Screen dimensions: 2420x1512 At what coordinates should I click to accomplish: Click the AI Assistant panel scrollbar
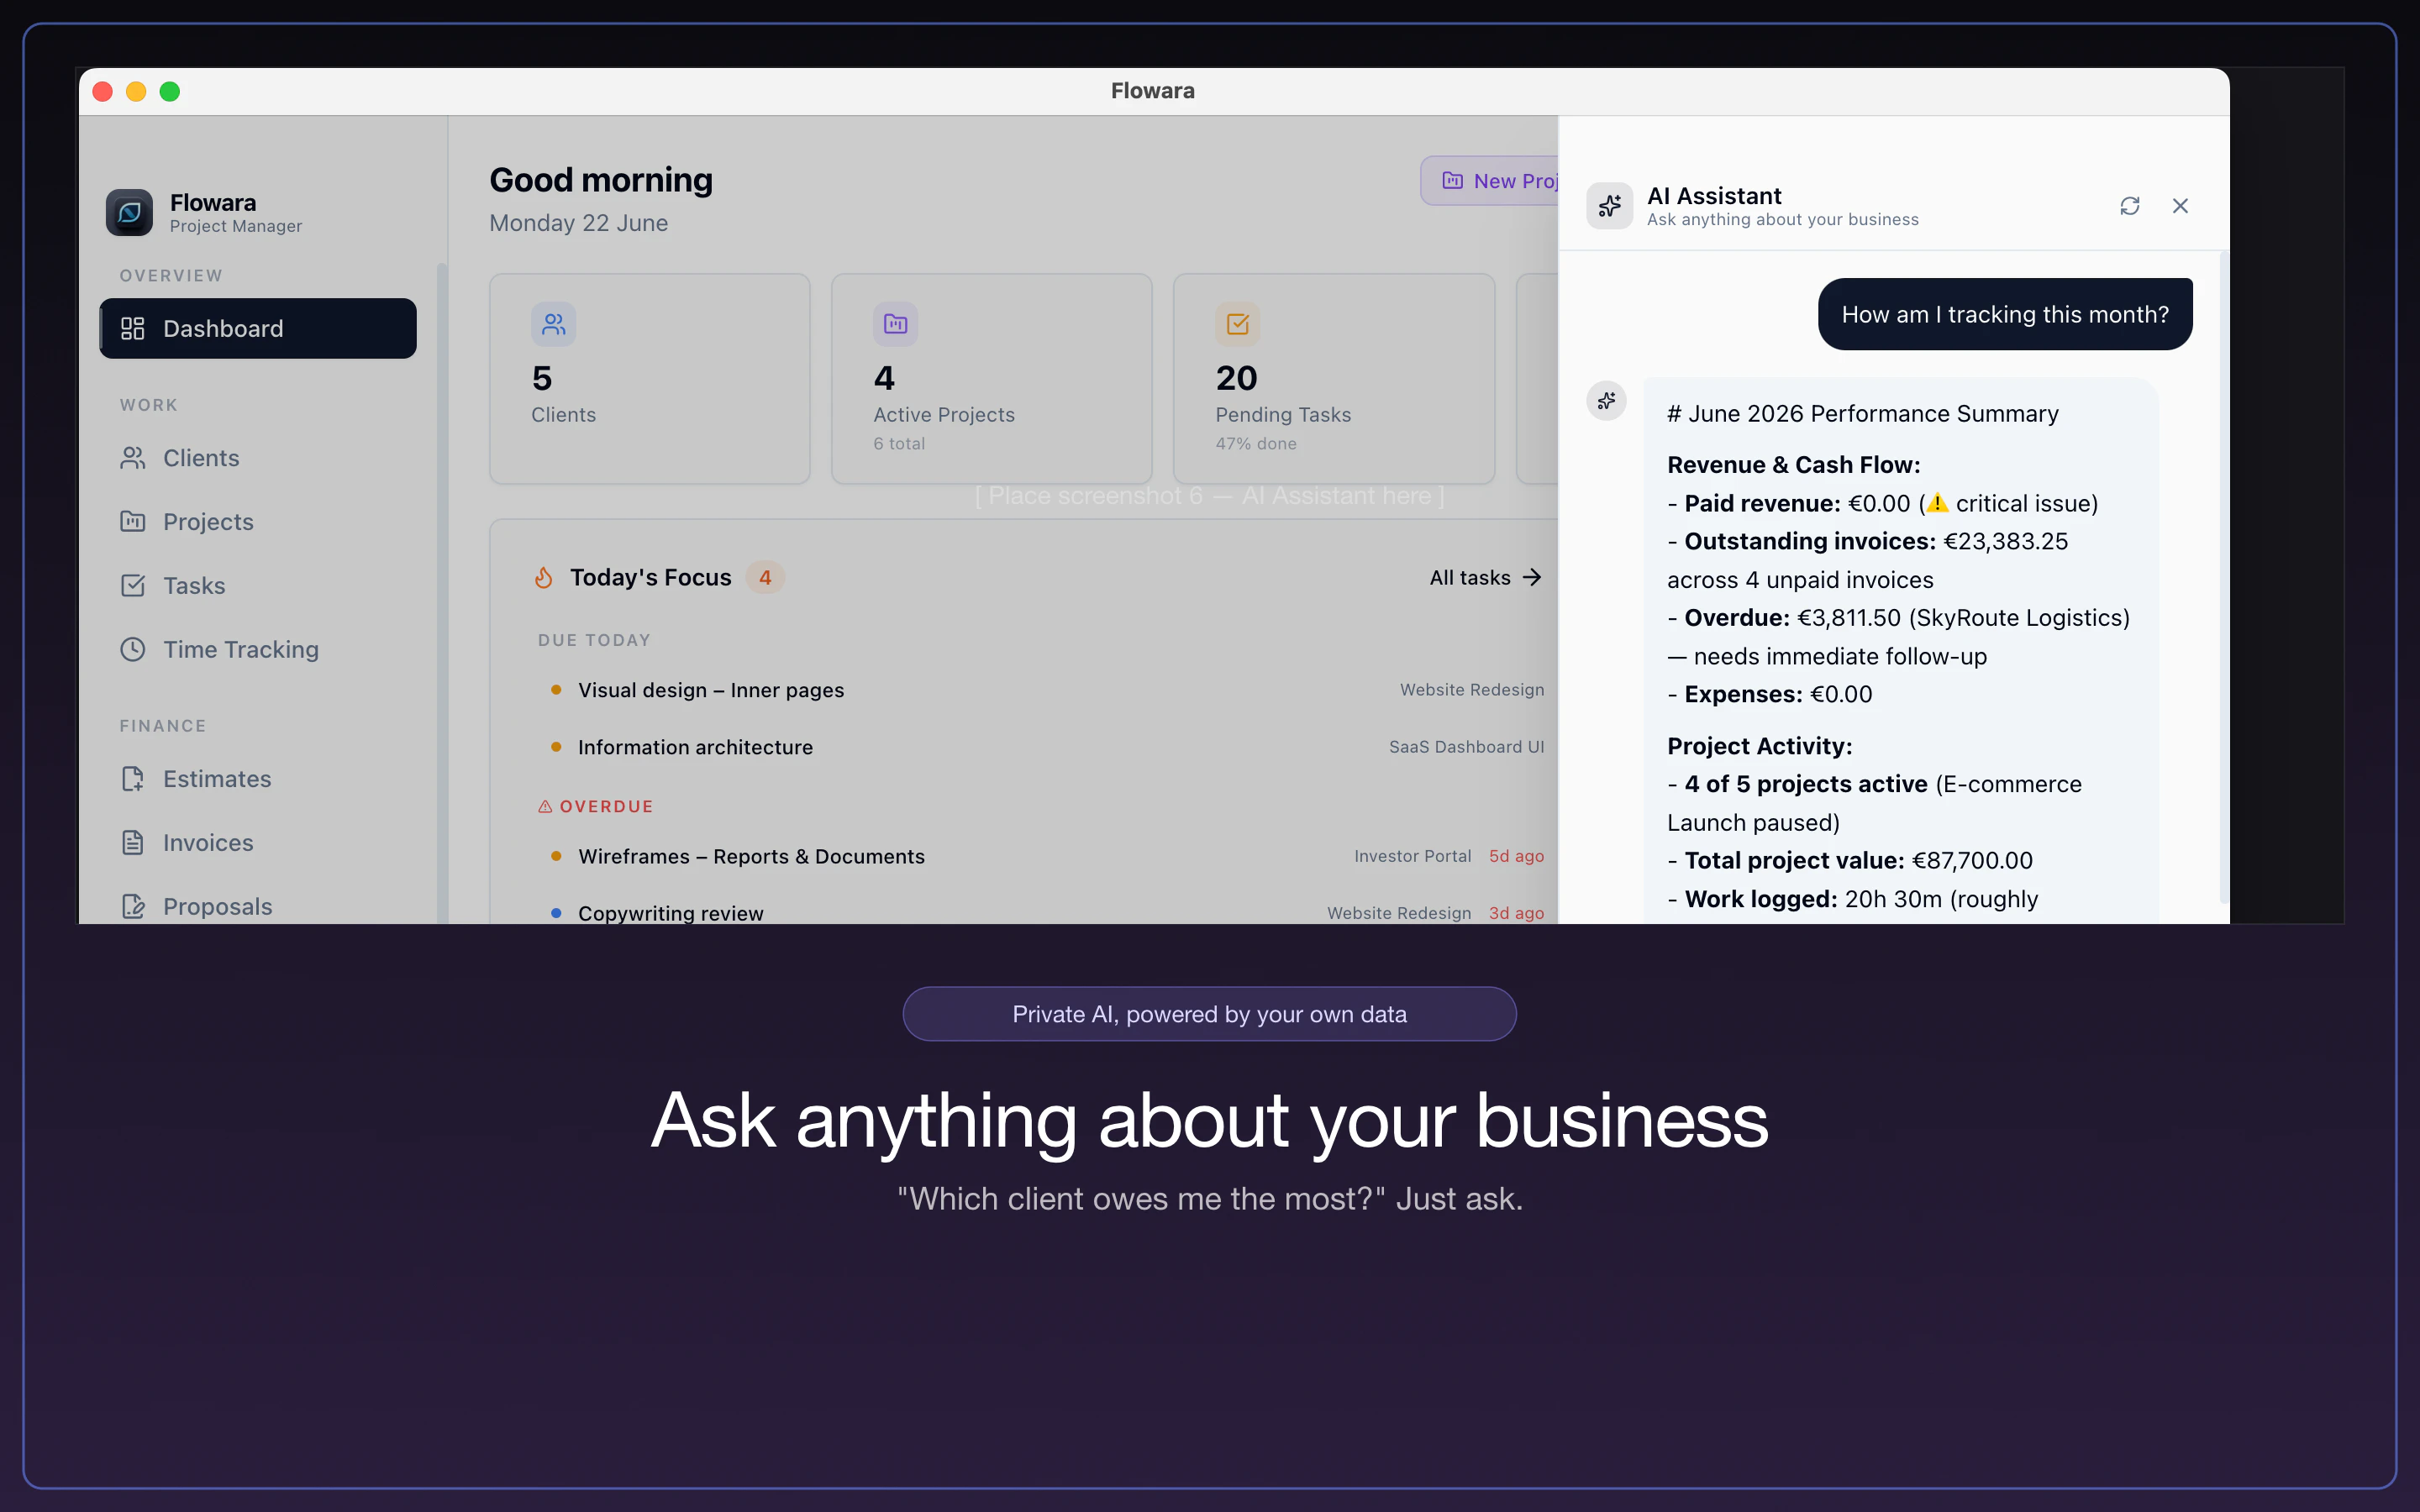[2224, 580]
